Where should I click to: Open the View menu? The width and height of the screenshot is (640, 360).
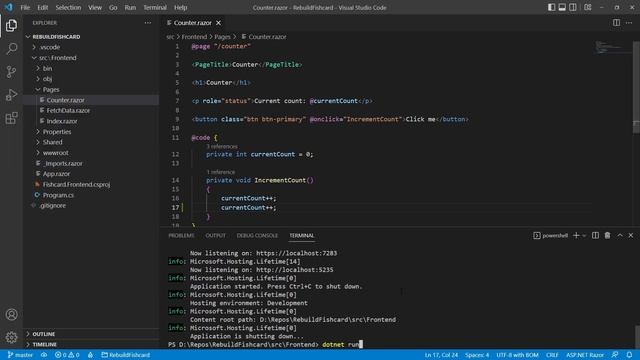(x=95, y=7)
